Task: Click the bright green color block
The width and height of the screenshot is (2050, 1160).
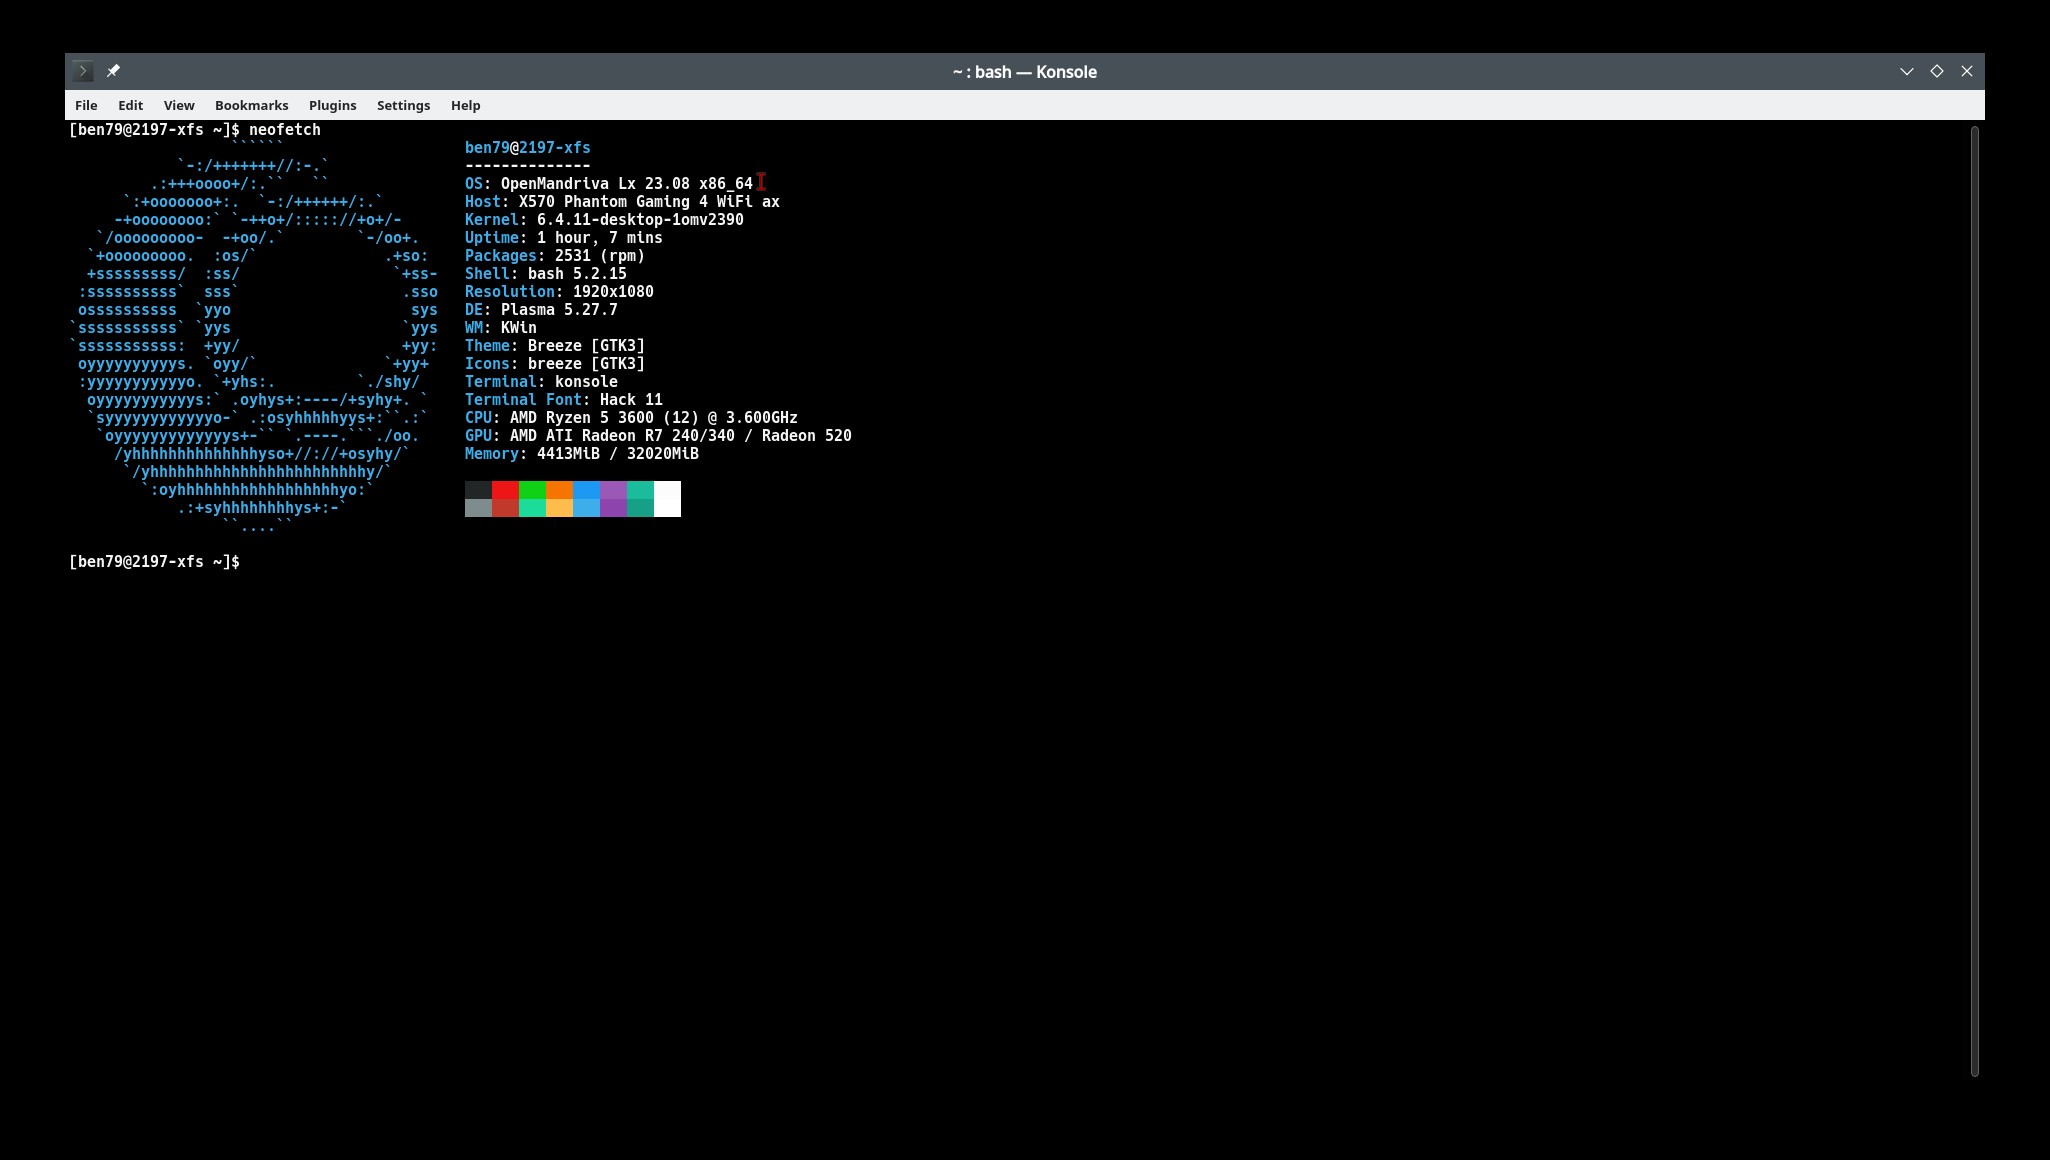Action: [x=532, y=490]
